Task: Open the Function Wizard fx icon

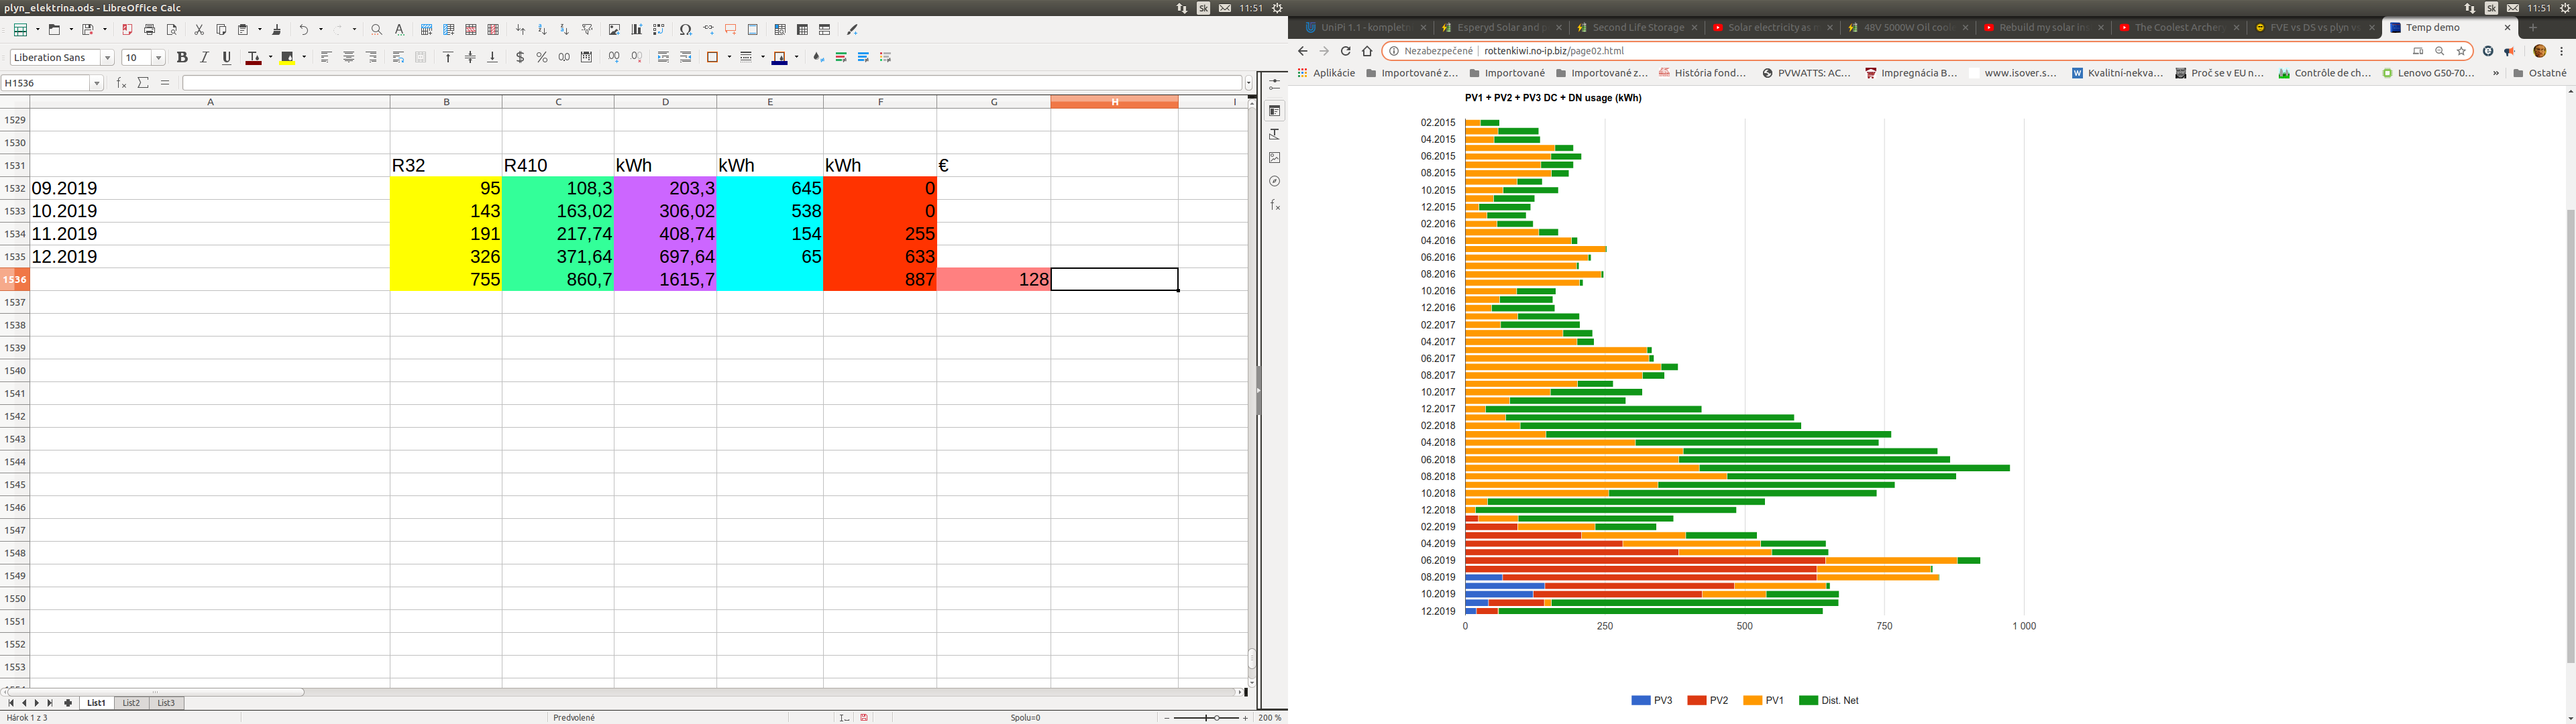Action: (121, 83)
